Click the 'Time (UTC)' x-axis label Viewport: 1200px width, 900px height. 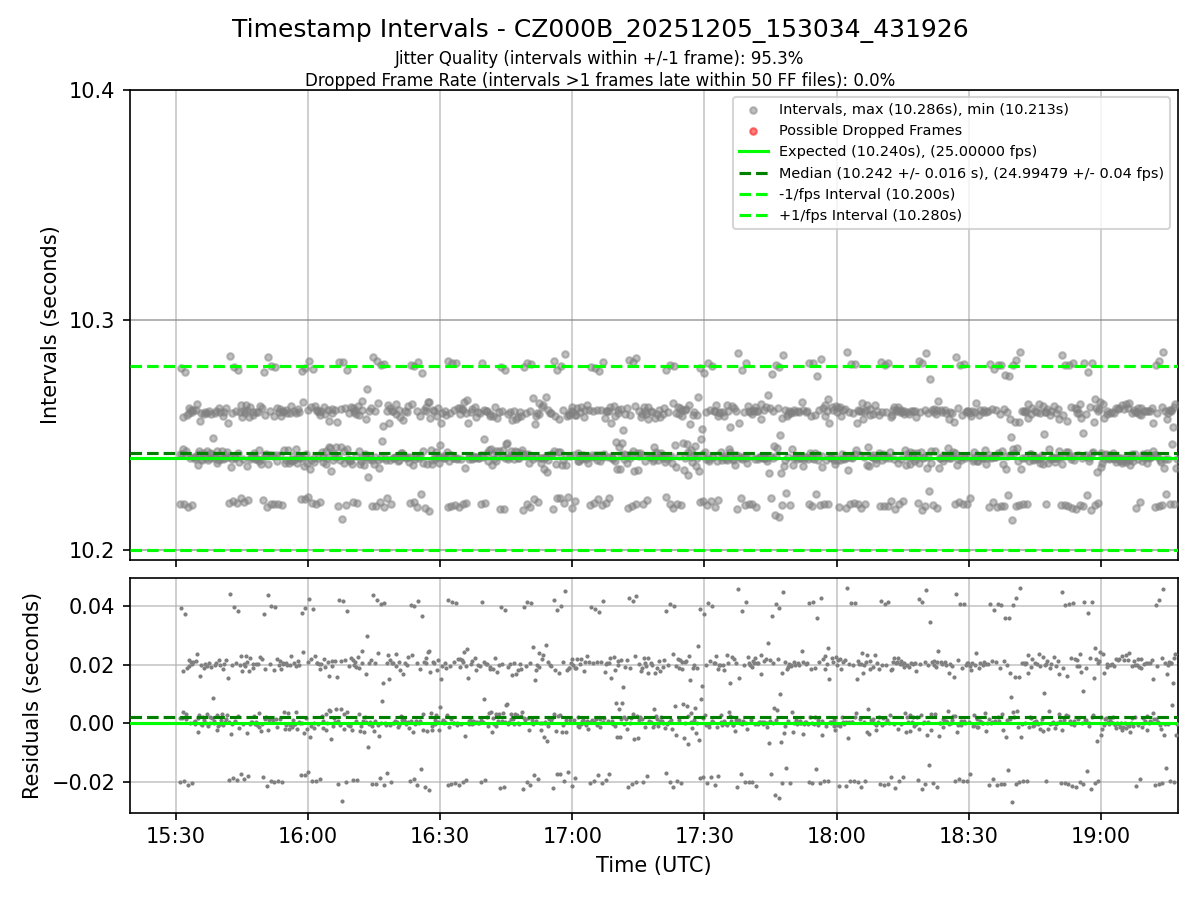tap(654, 865)
